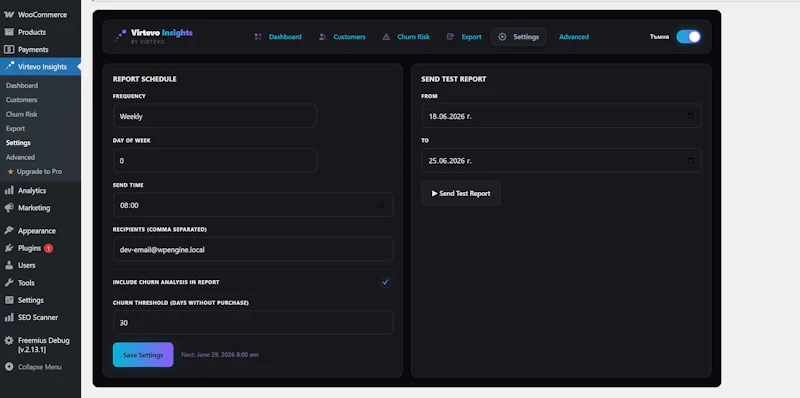Click the Export document icon in top nav
The height and width of the screenshot is (398, 800).
tap(450, 37)
